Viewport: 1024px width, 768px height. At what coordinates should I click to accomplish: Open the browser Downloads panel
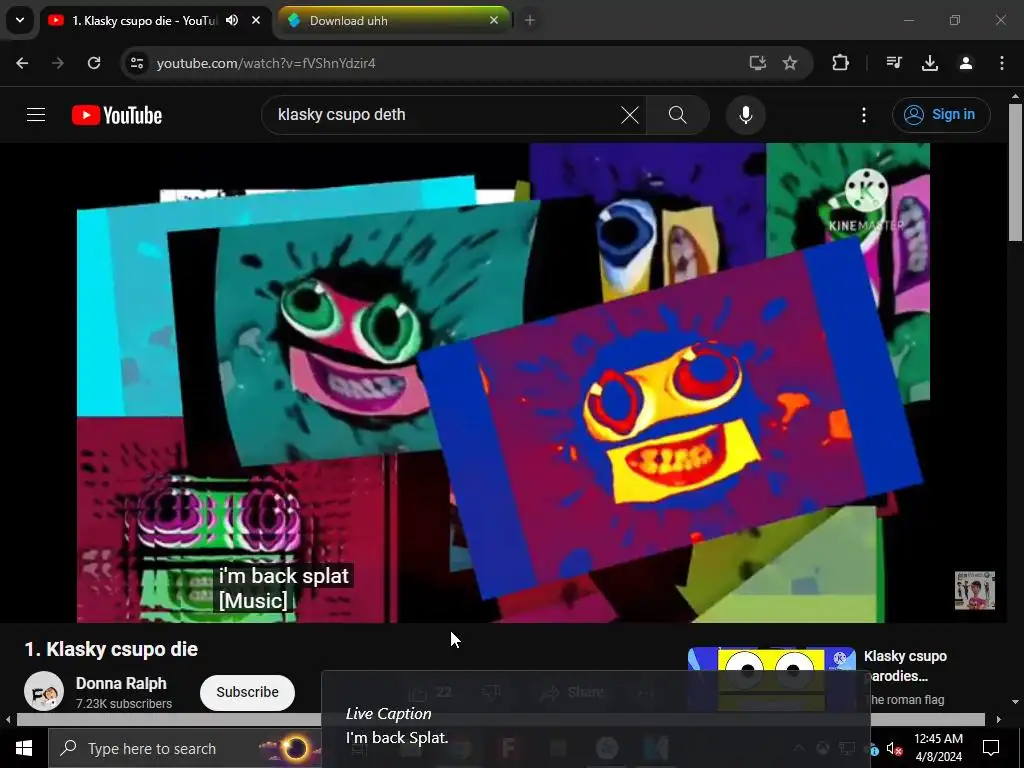930,63
